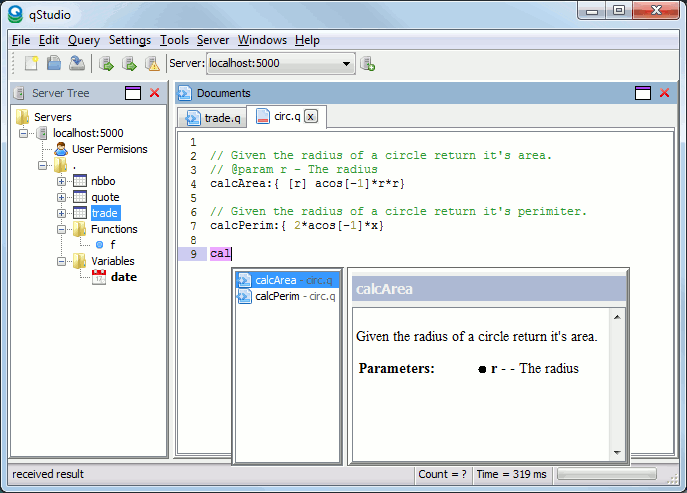Switch to the trade.q tab
The height and width of the screenshot is (493, 687).
point(213,118)
